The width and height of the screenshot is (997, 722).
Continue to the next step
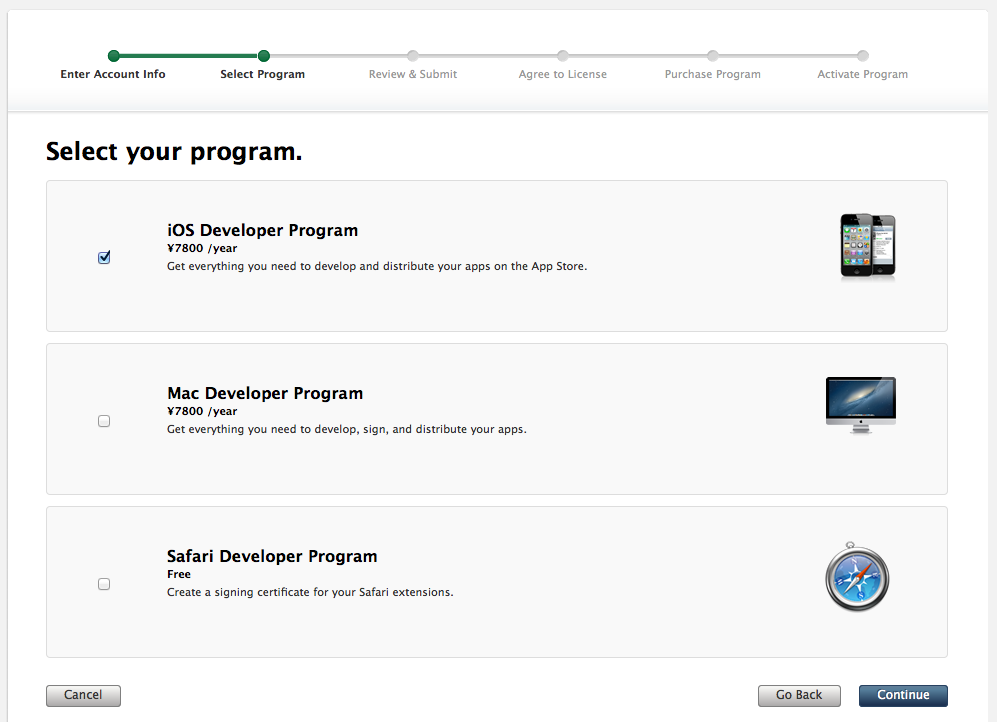[x=903, y=695]
